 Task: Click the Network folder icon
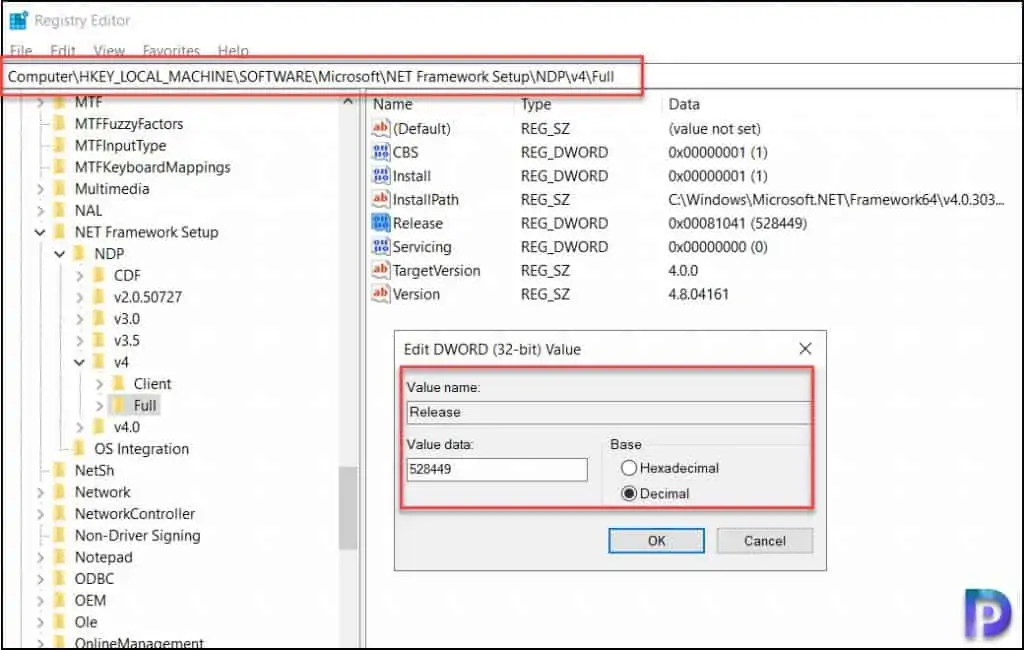60,492
